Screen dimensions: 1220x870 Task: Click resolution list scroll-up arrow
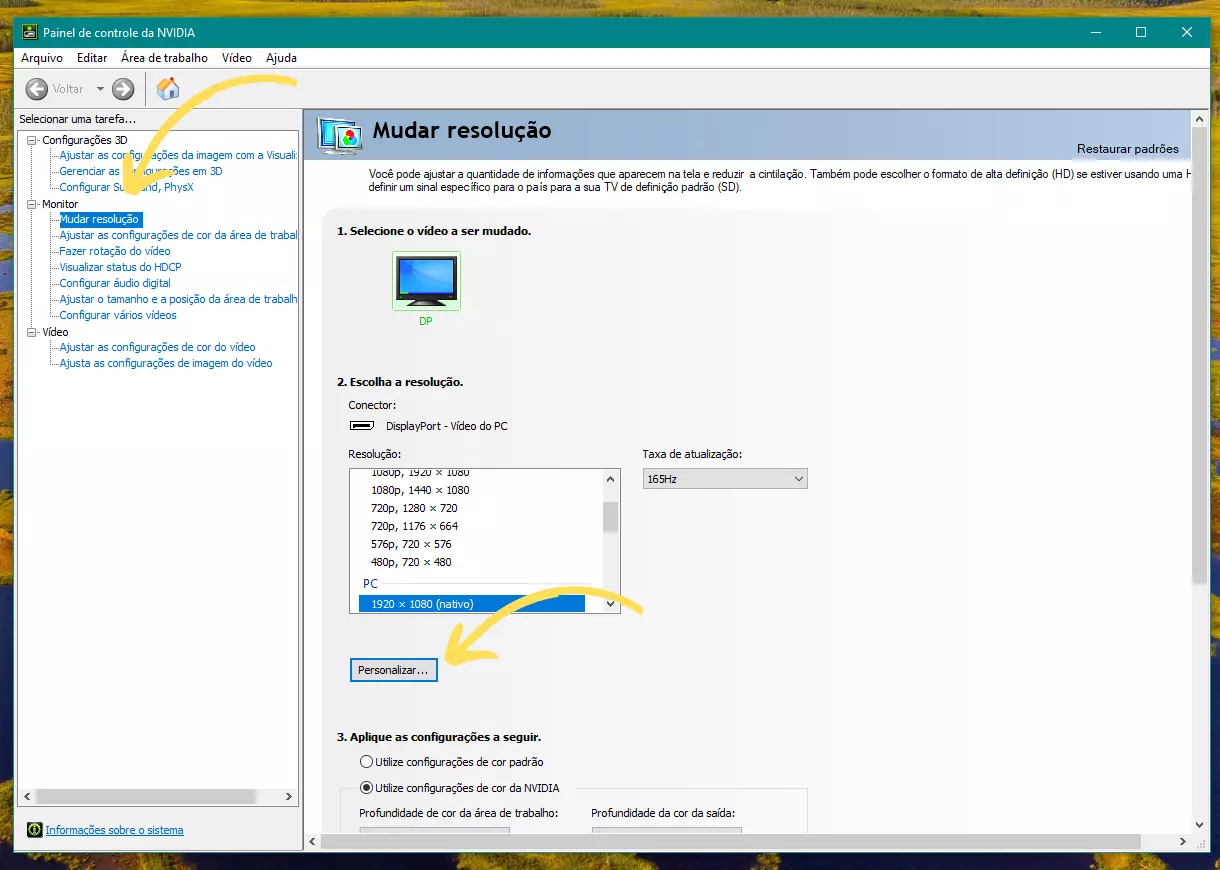click(611, 479)
